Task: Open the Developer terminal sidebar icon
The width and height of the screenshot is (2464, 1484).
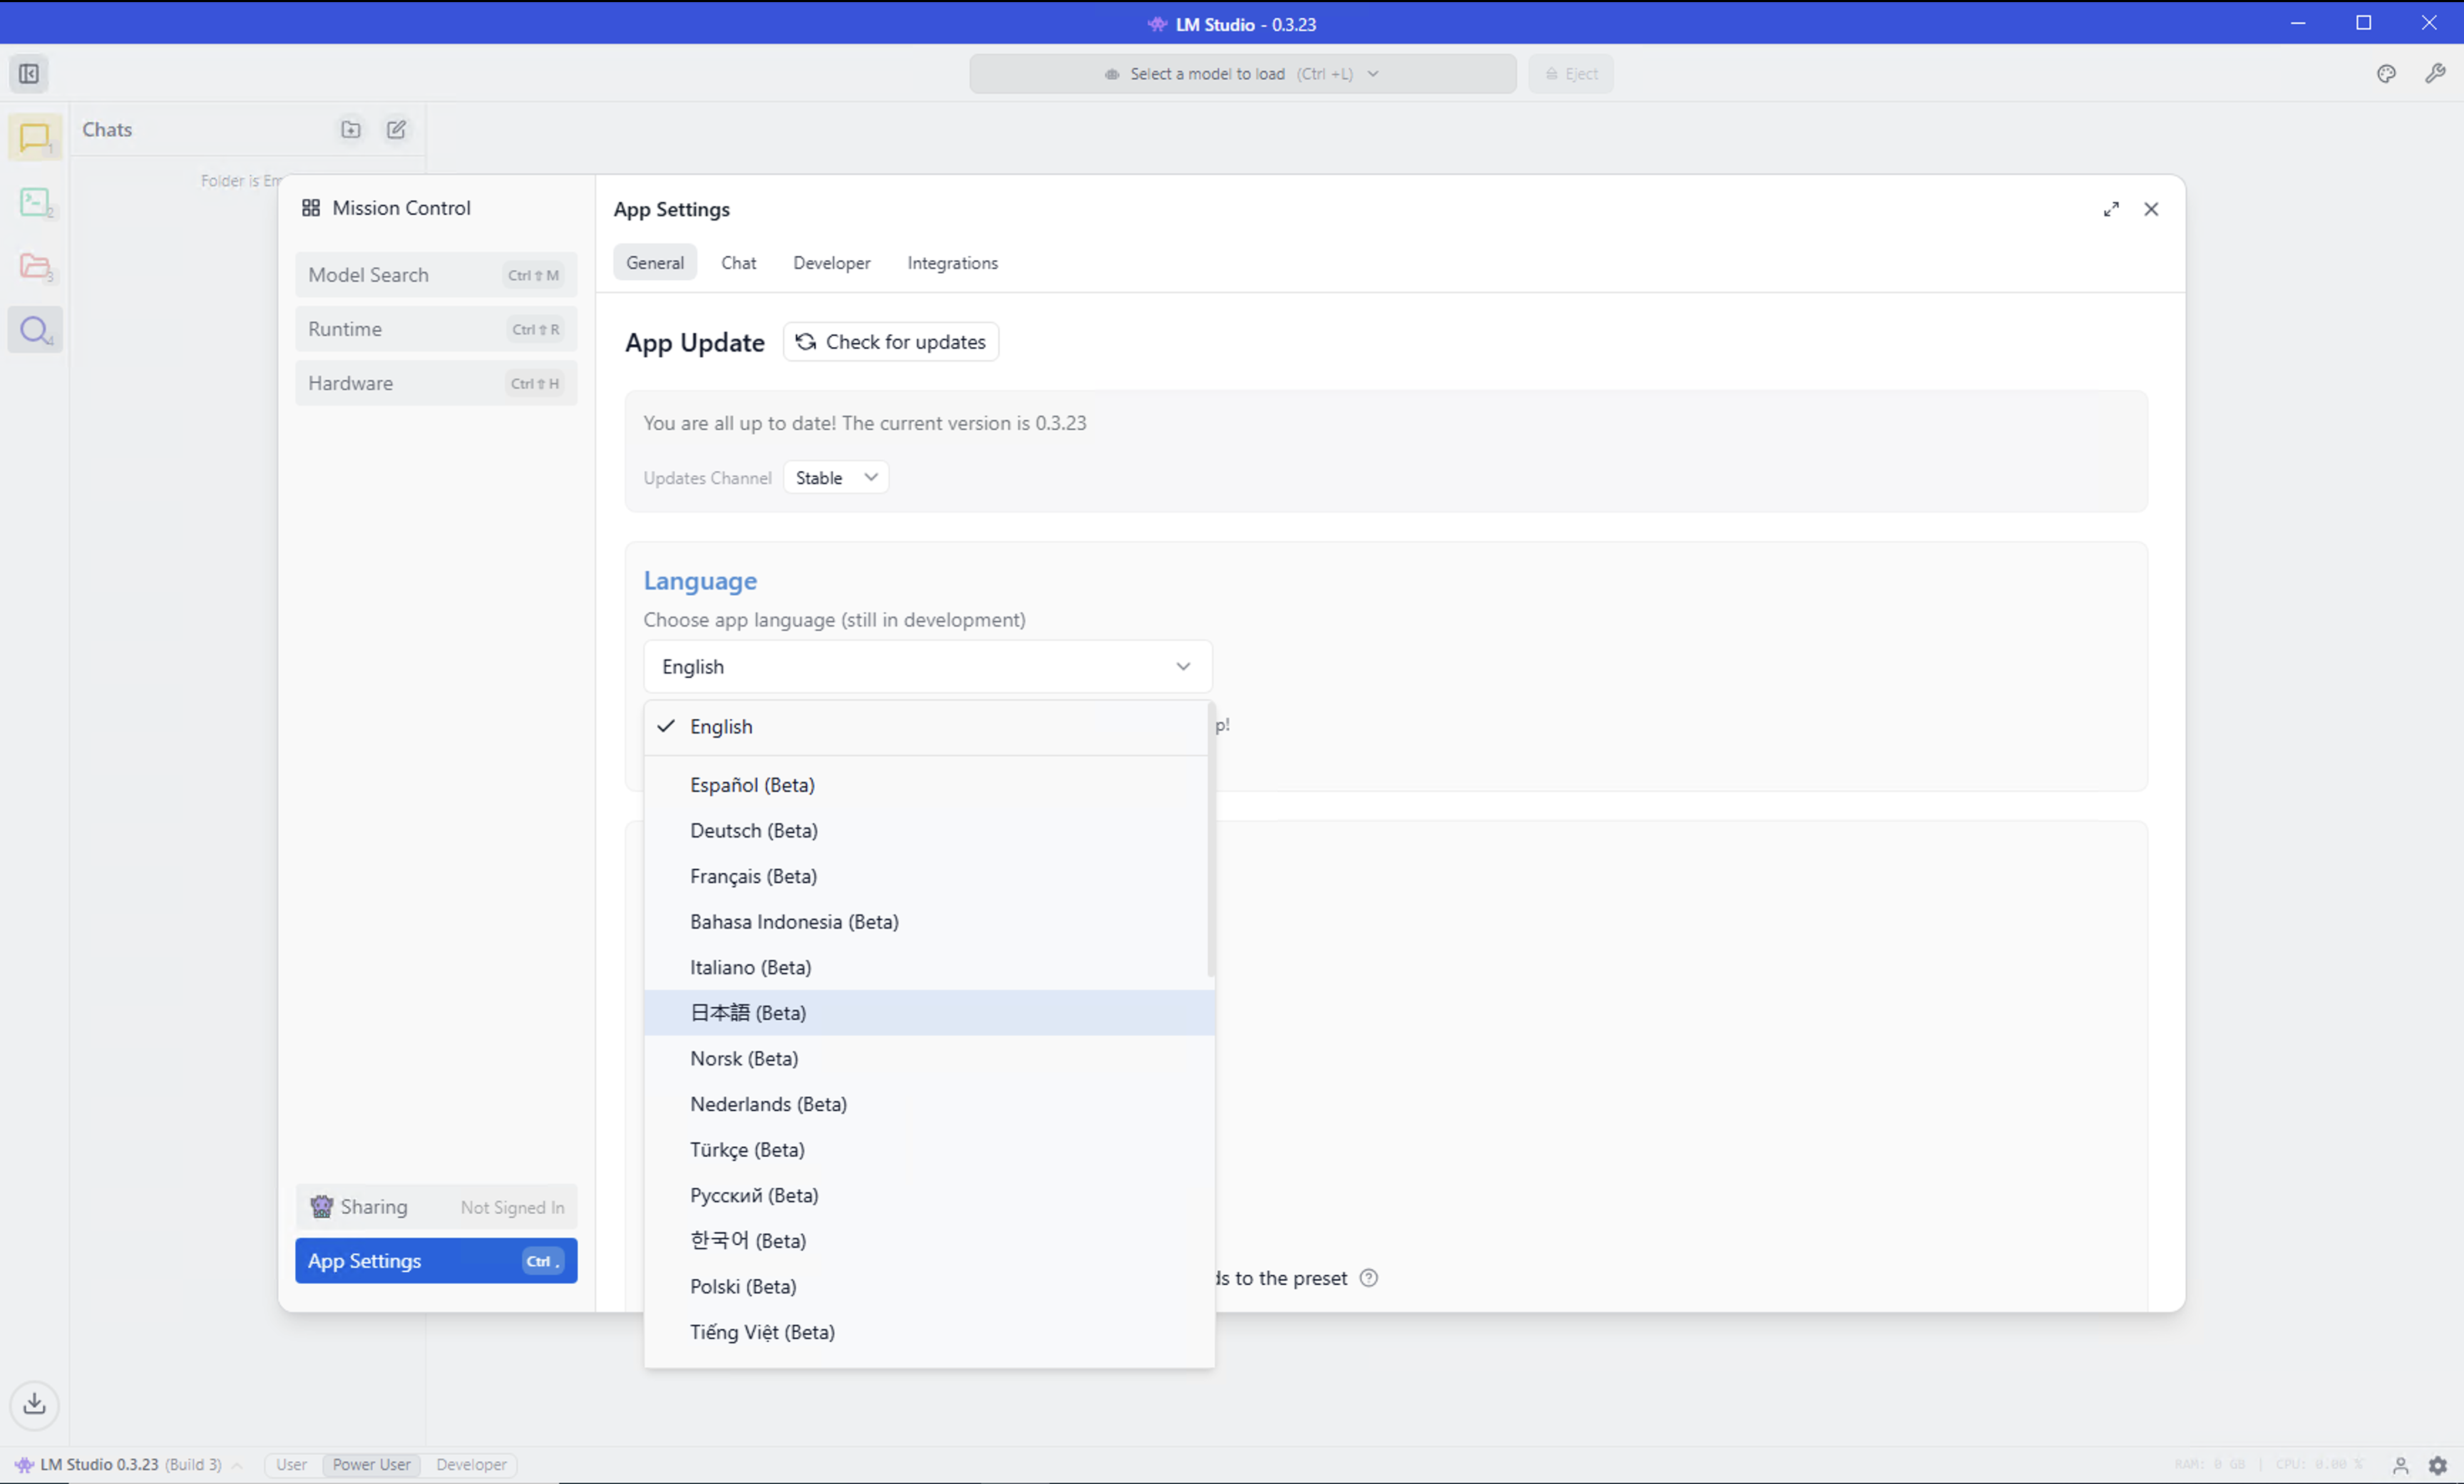Action: pos(35,202)
